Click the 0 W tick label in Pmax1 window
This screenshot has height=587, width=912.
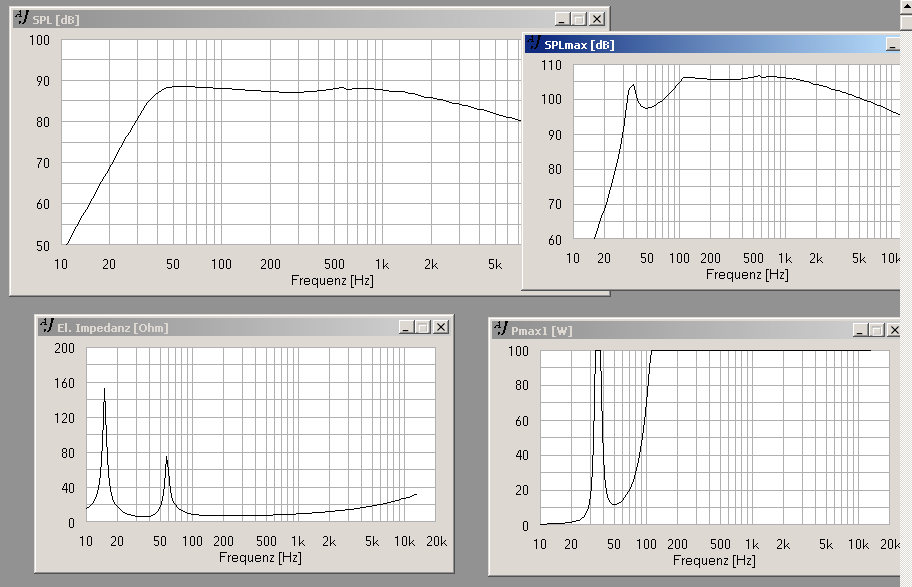(525, 526)
